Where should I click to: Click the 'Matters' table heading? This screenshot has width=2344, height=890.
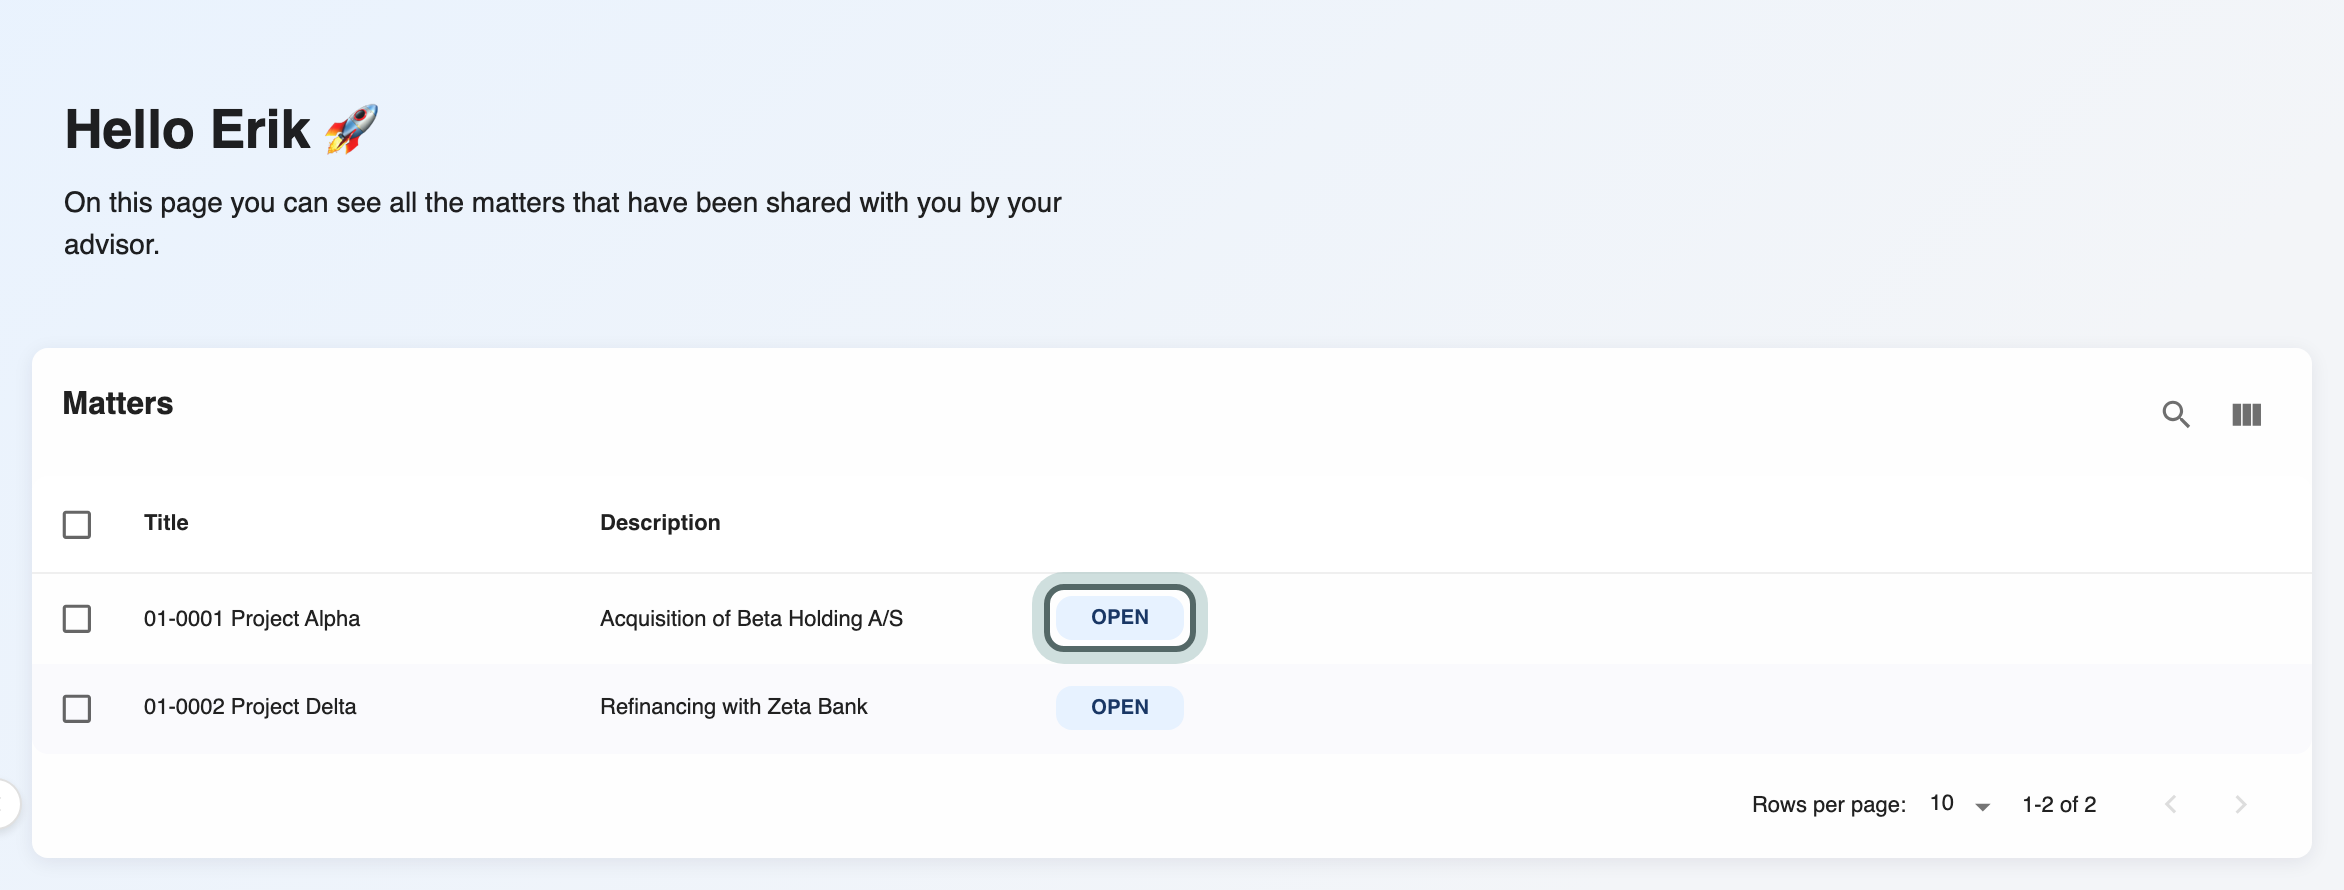pyautogui.click(x=118, y=403)
